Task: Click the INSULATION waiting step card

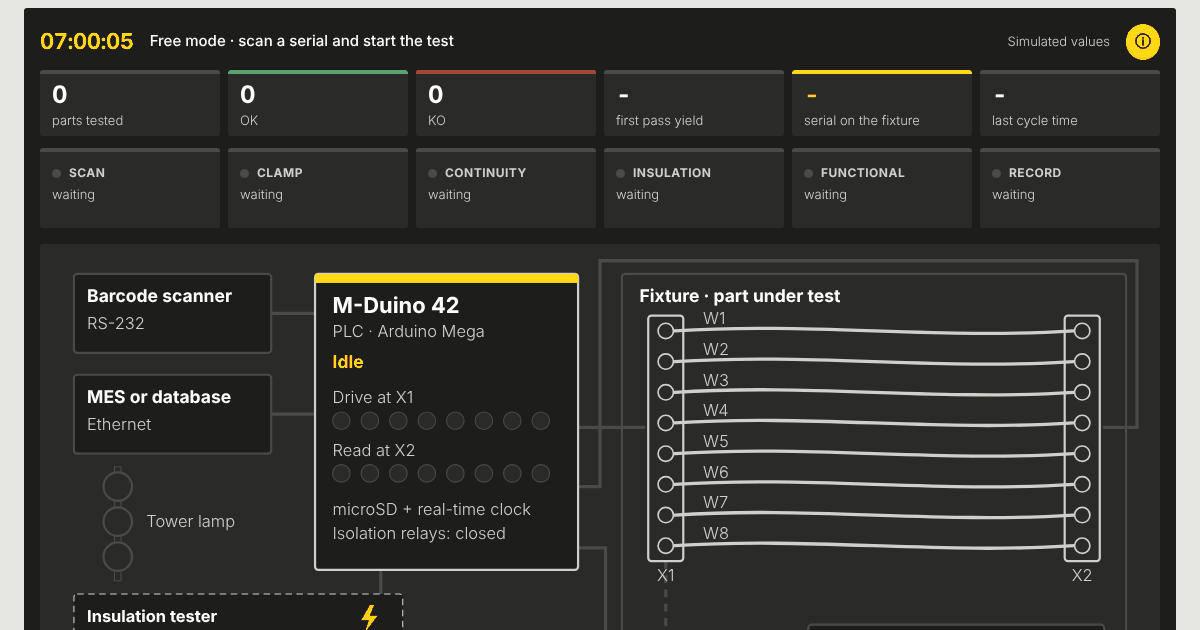Action: click(x=694, y=188)
